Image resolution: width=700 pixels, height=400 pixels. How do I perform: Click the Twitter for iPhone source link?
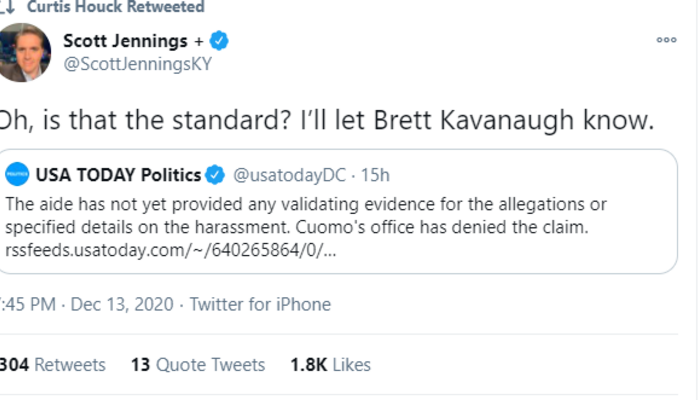(x=260, y=304)
